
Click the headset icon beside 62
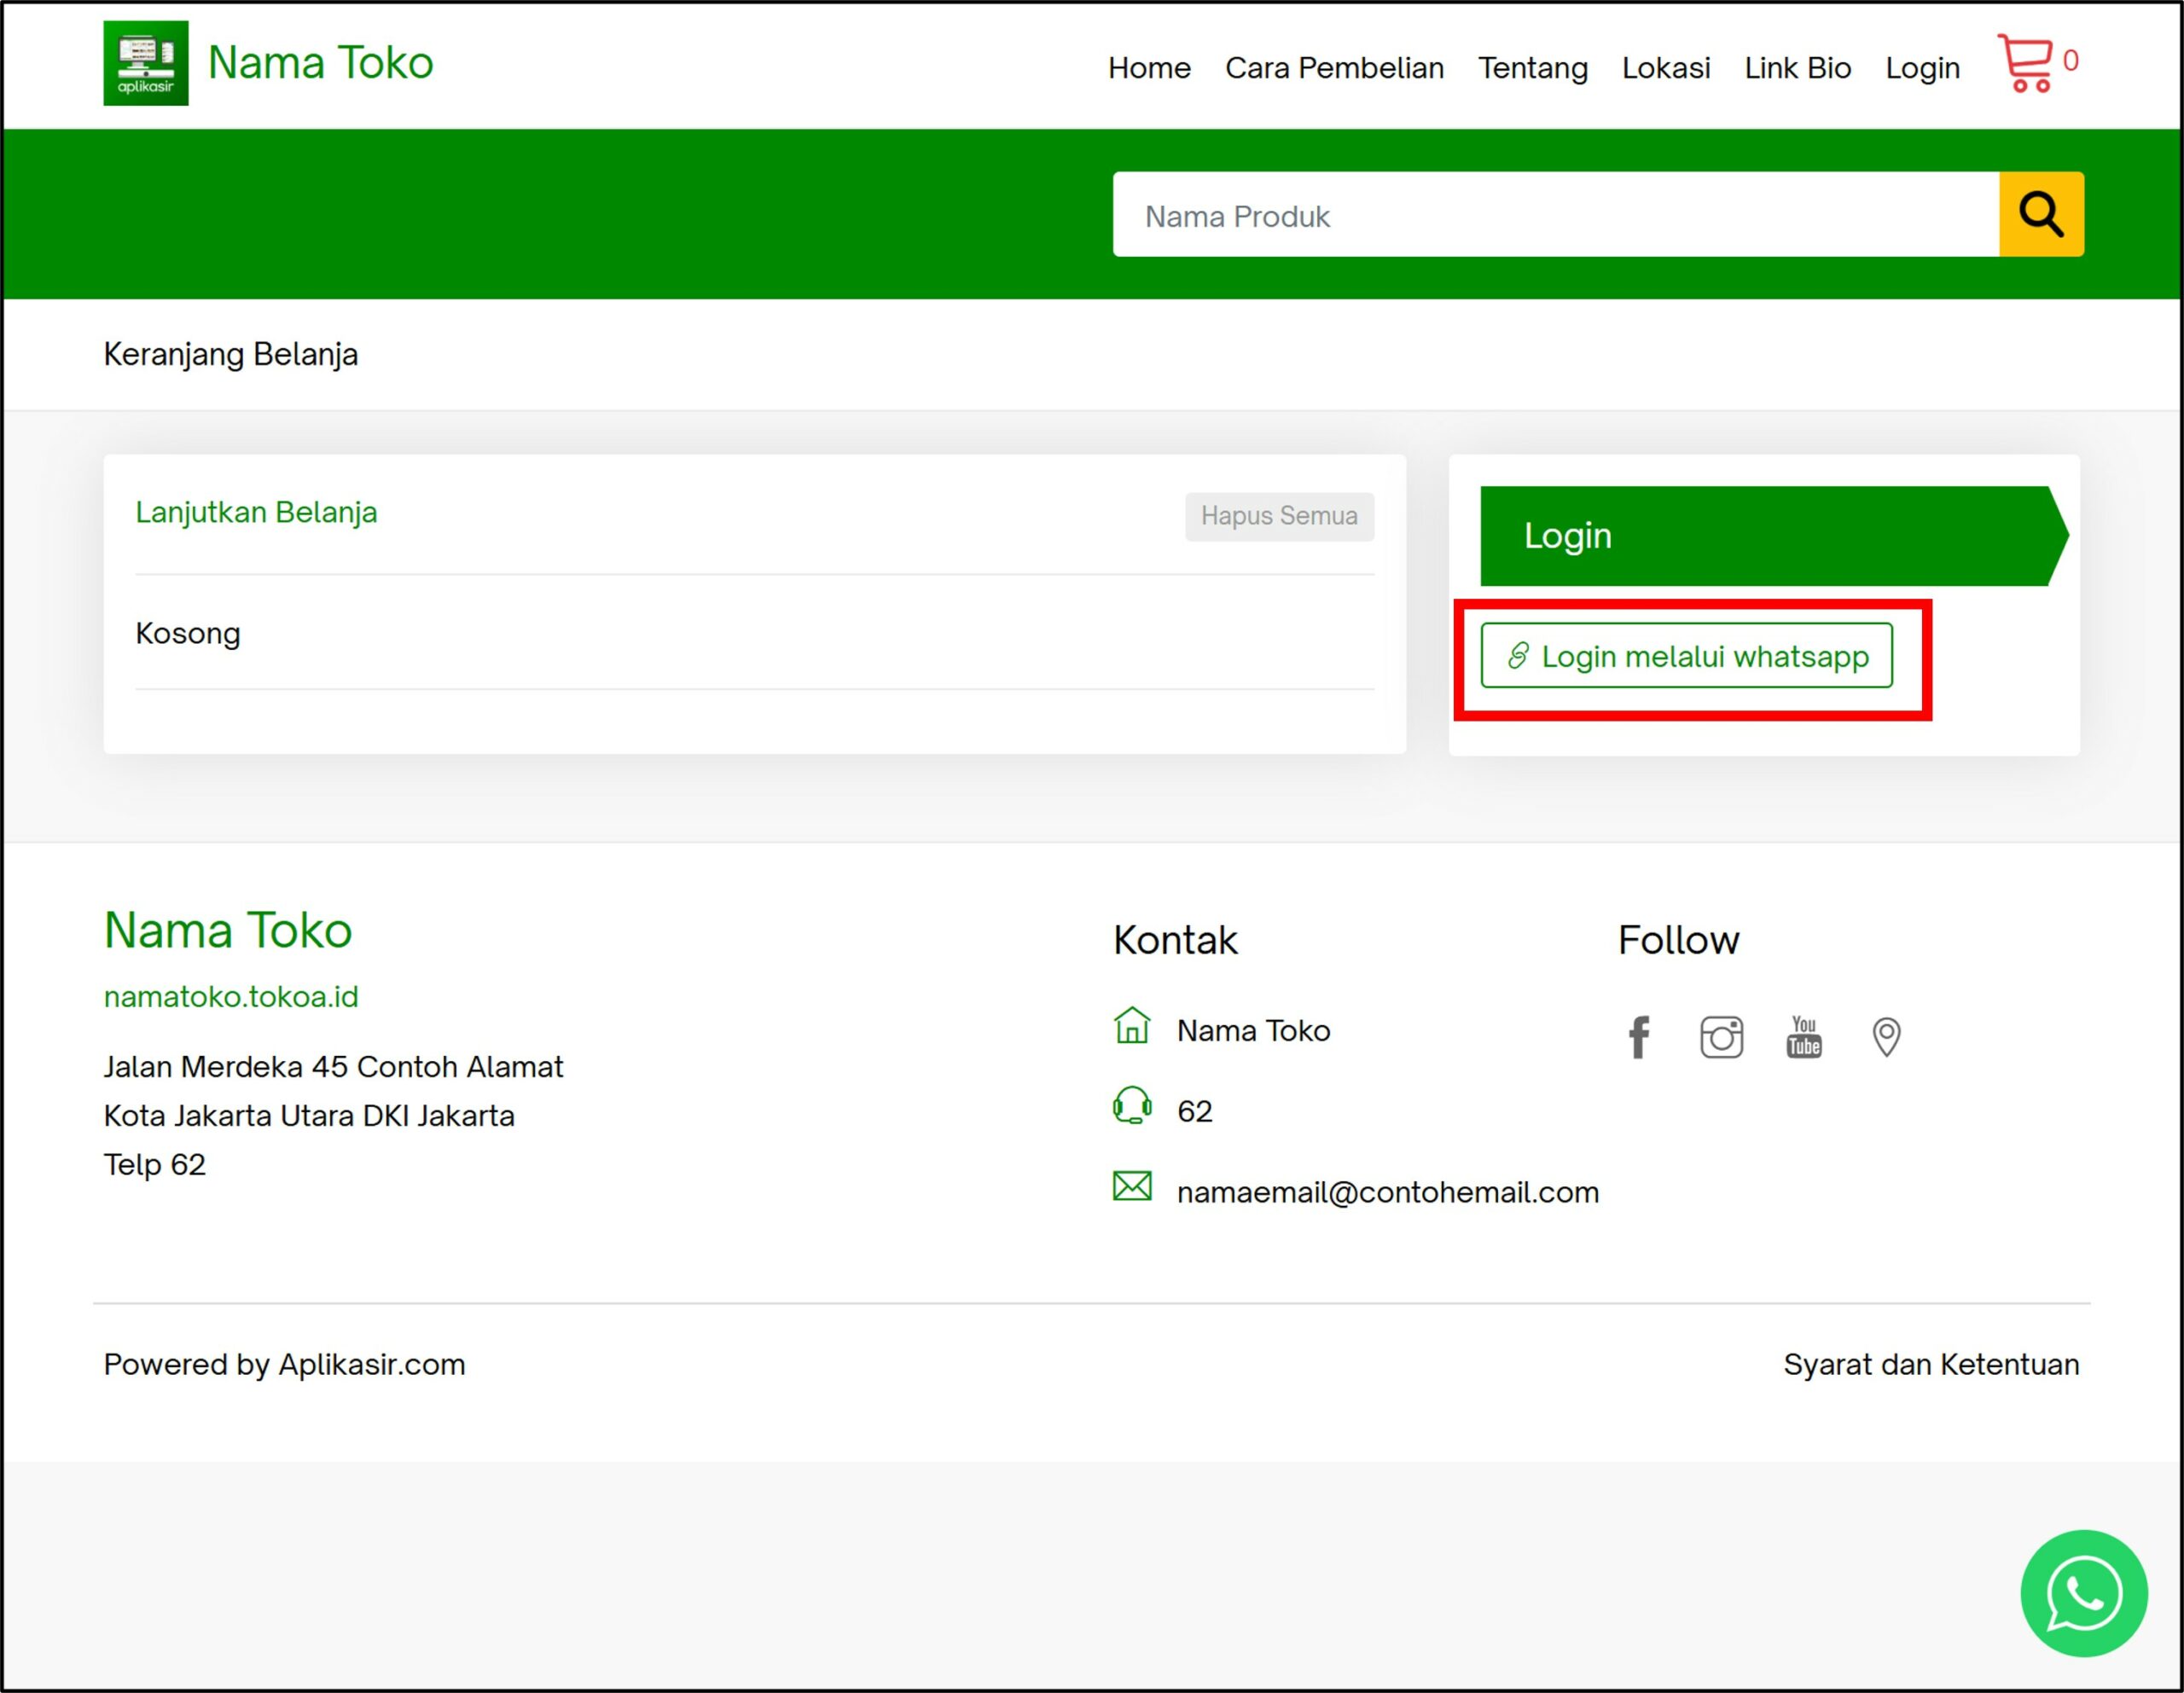(x=1131, y=1106)
